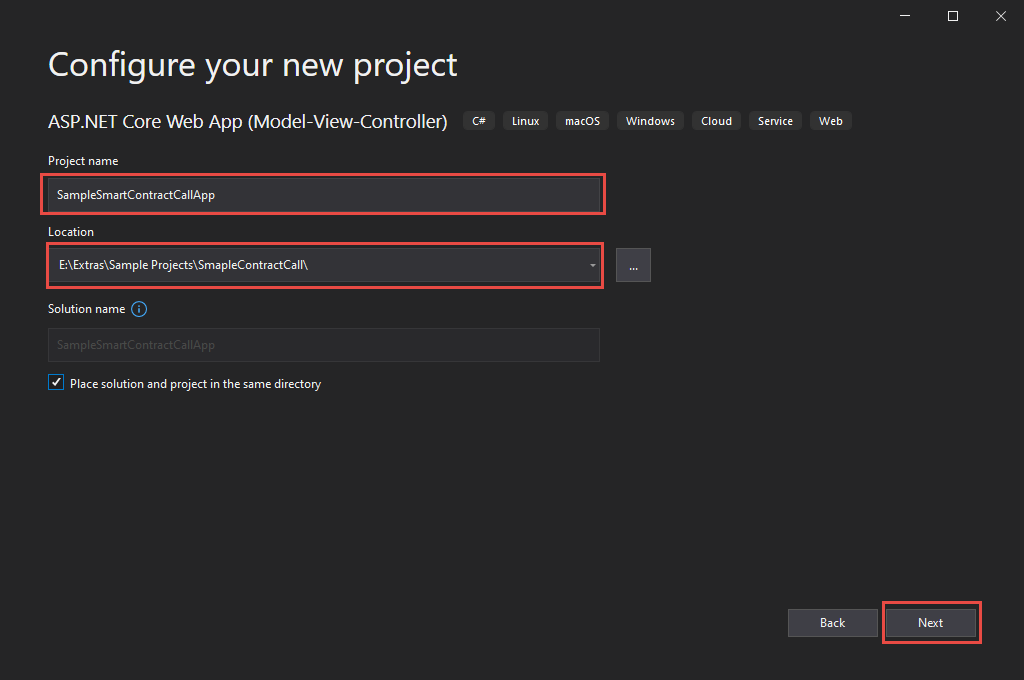The width and height of the screenshot is (1024, 680).
Task: Select the Windows platform tag
Action: pos(650,120)
